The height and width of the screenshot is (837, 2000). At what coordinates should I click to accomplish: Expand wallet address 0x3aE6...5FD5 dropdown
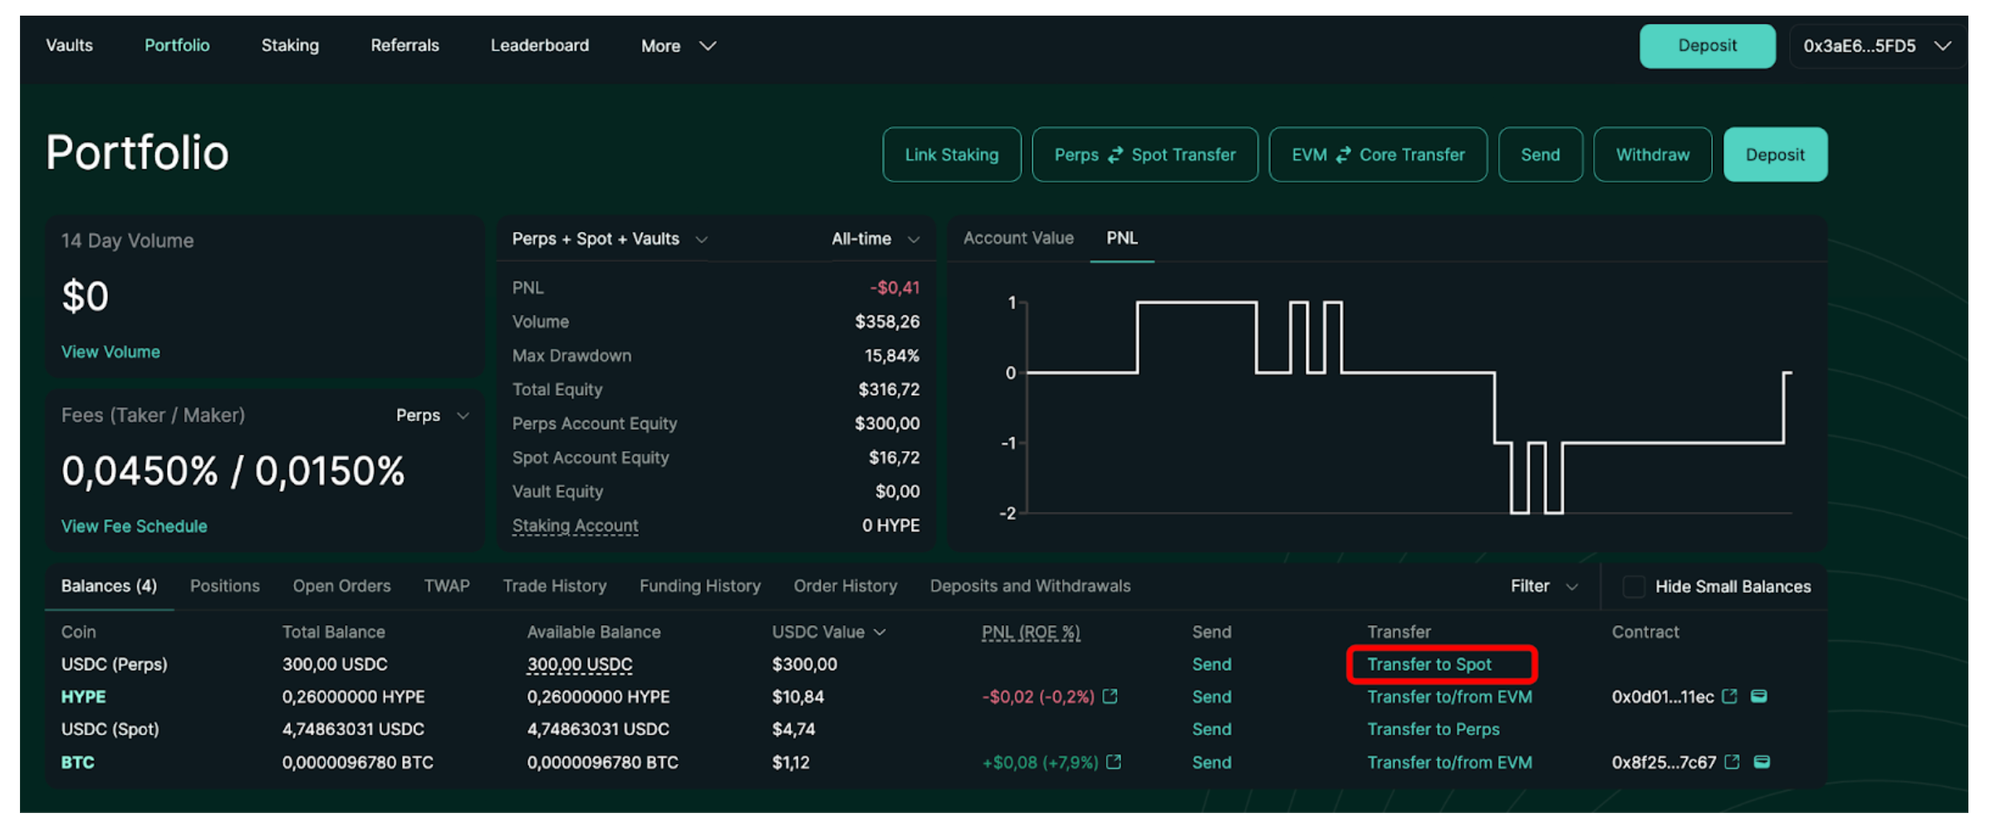[1875, 46]
